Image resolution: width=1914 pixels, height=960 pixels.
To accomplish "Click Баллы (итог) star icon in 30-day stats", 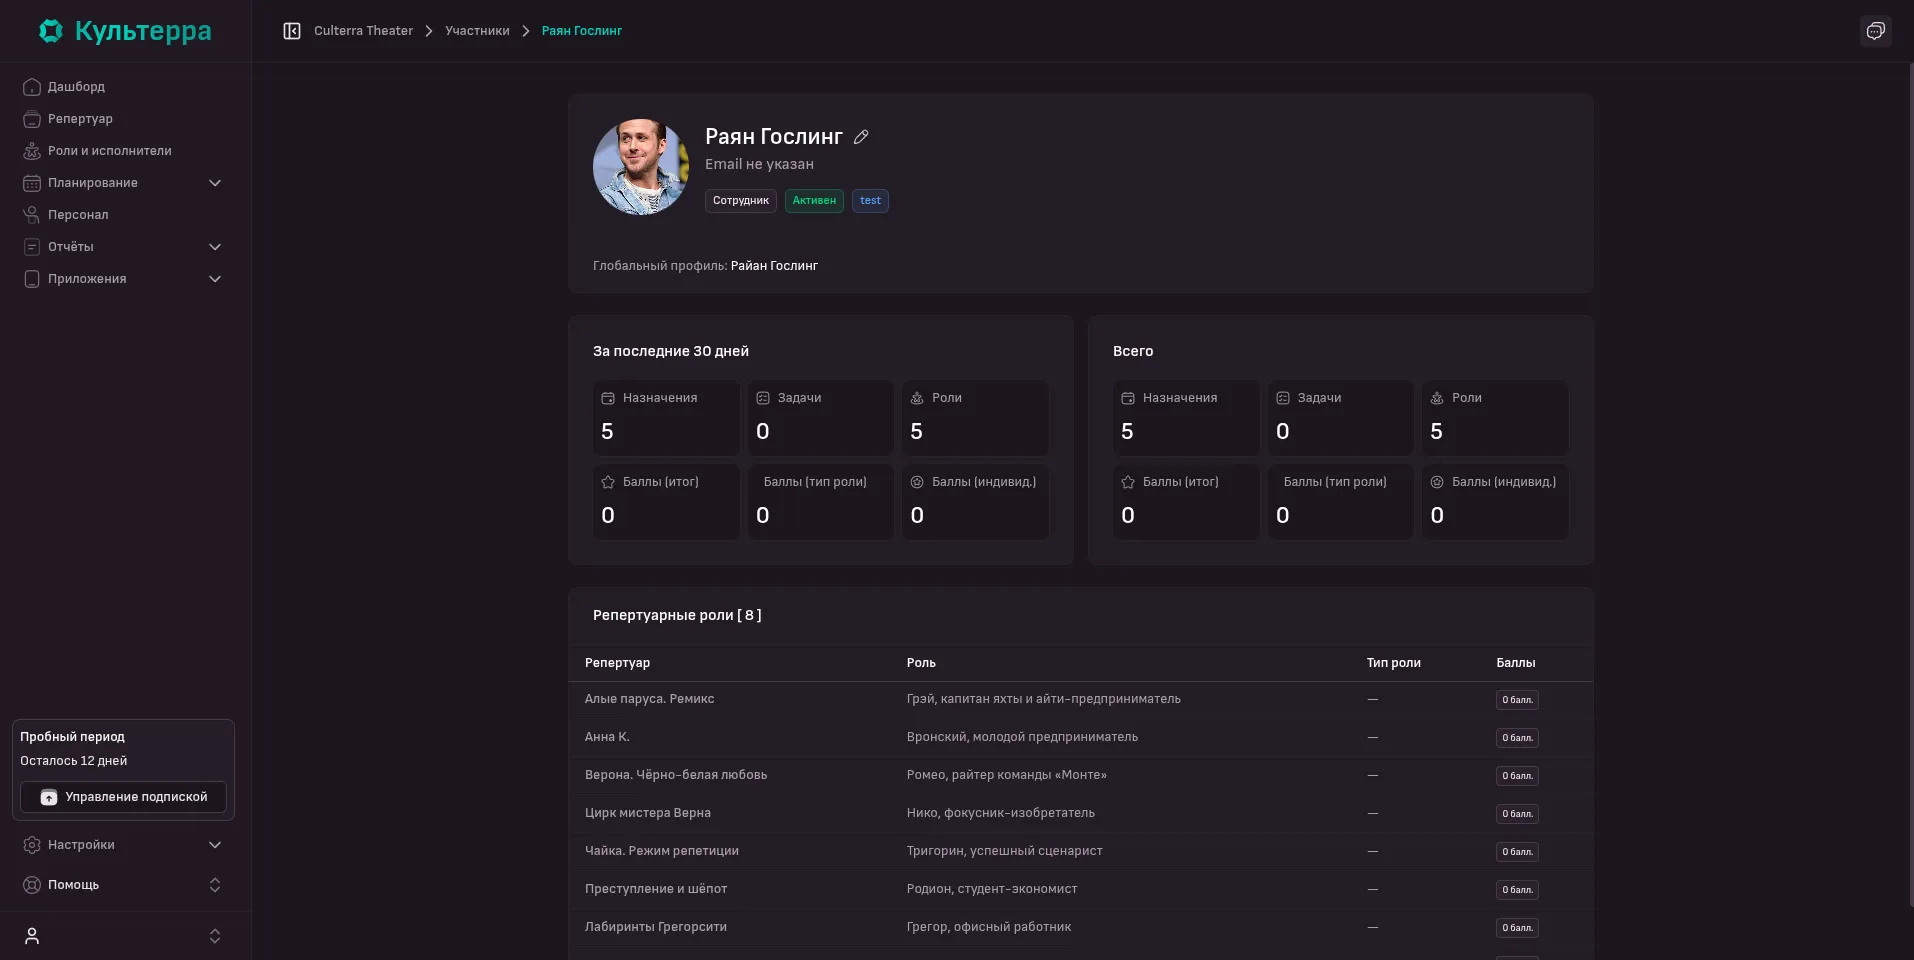I will pos(608,482).
